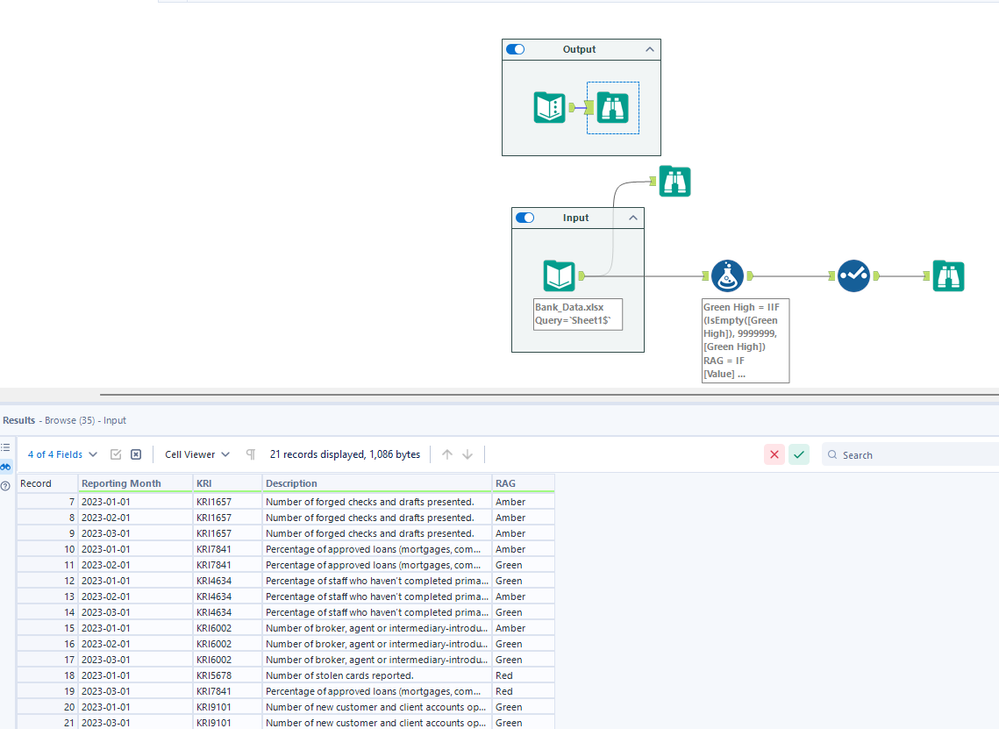Select the Browse tool inside Output container
This screenshot has width=999, height=729.
(612, 108)
